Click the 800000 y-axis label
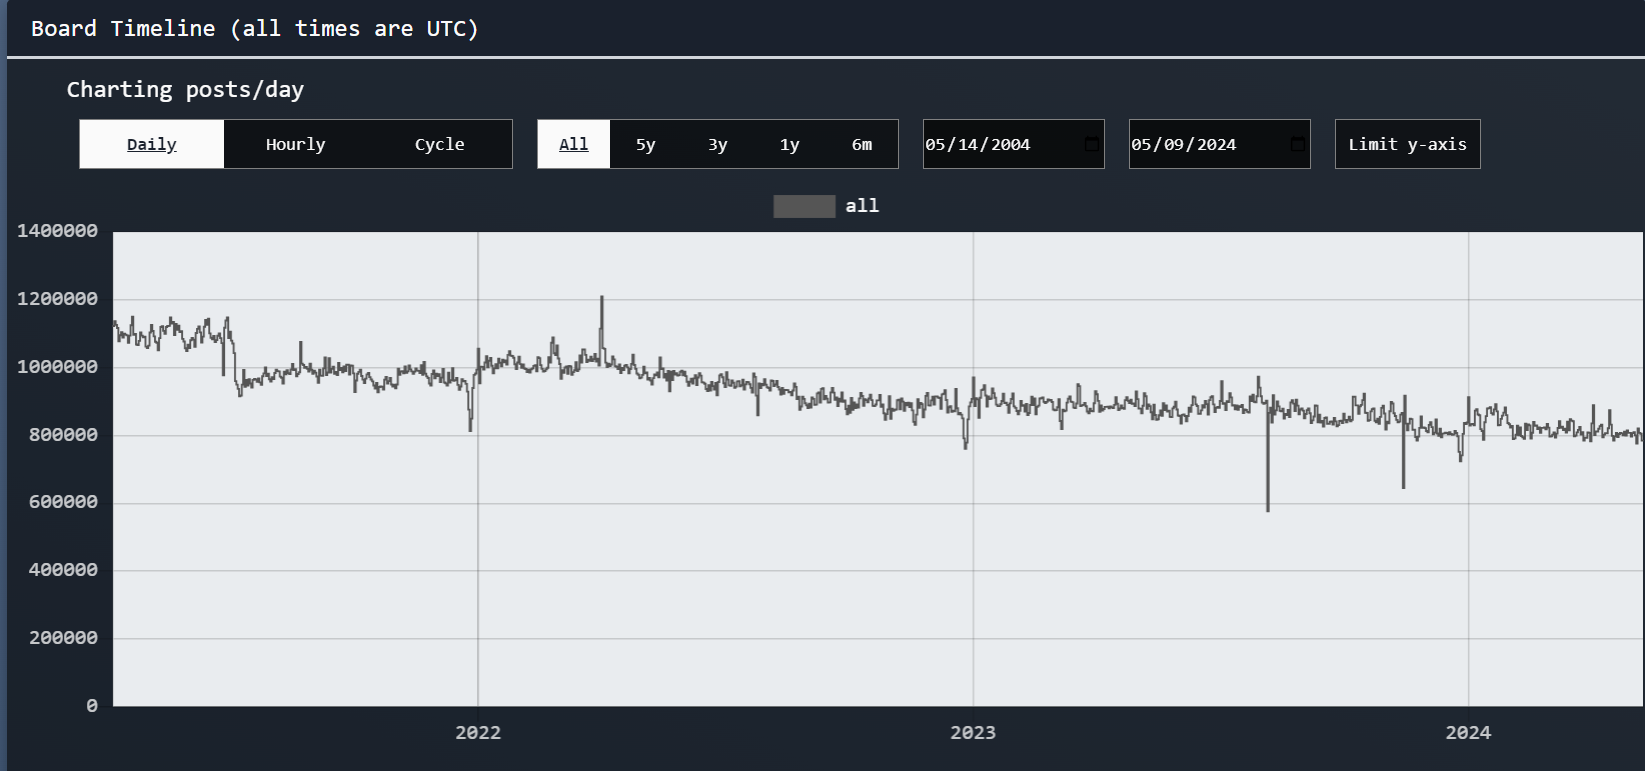The image size is (1645, 771). click(x=63, y=435)
